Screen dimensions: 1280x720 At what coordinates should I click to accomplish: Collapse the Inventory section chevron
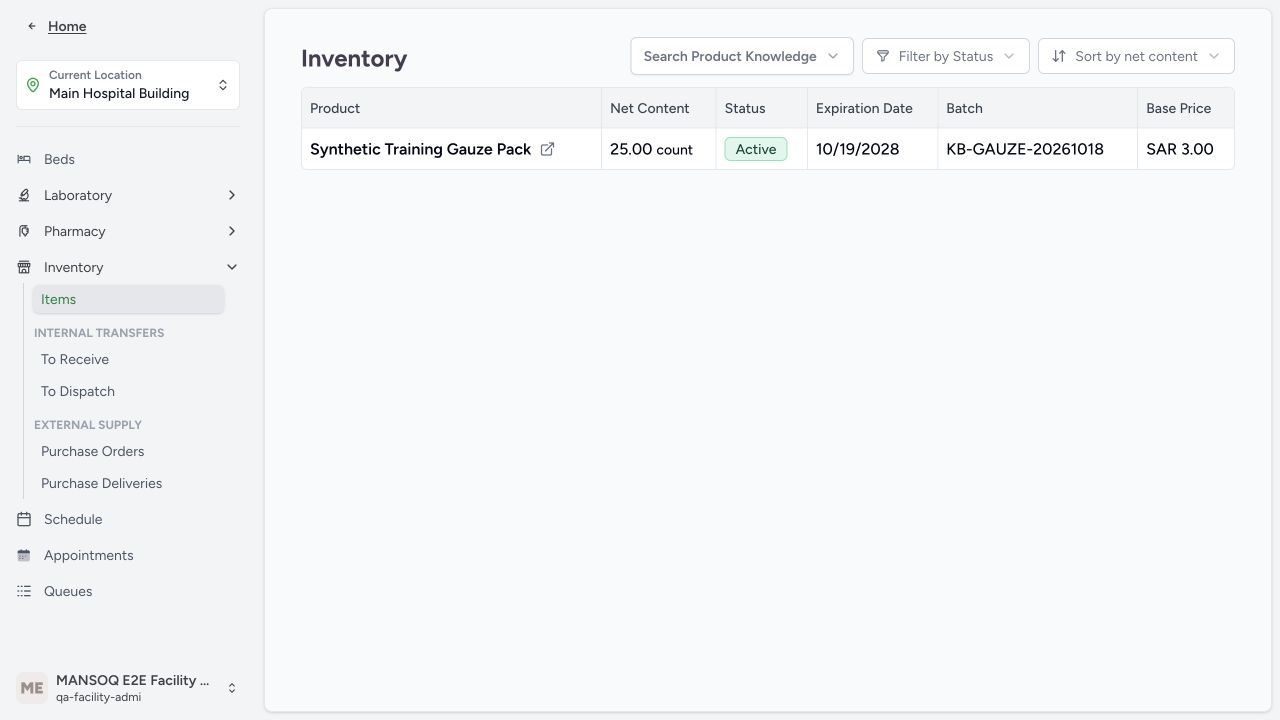[232, 267]
